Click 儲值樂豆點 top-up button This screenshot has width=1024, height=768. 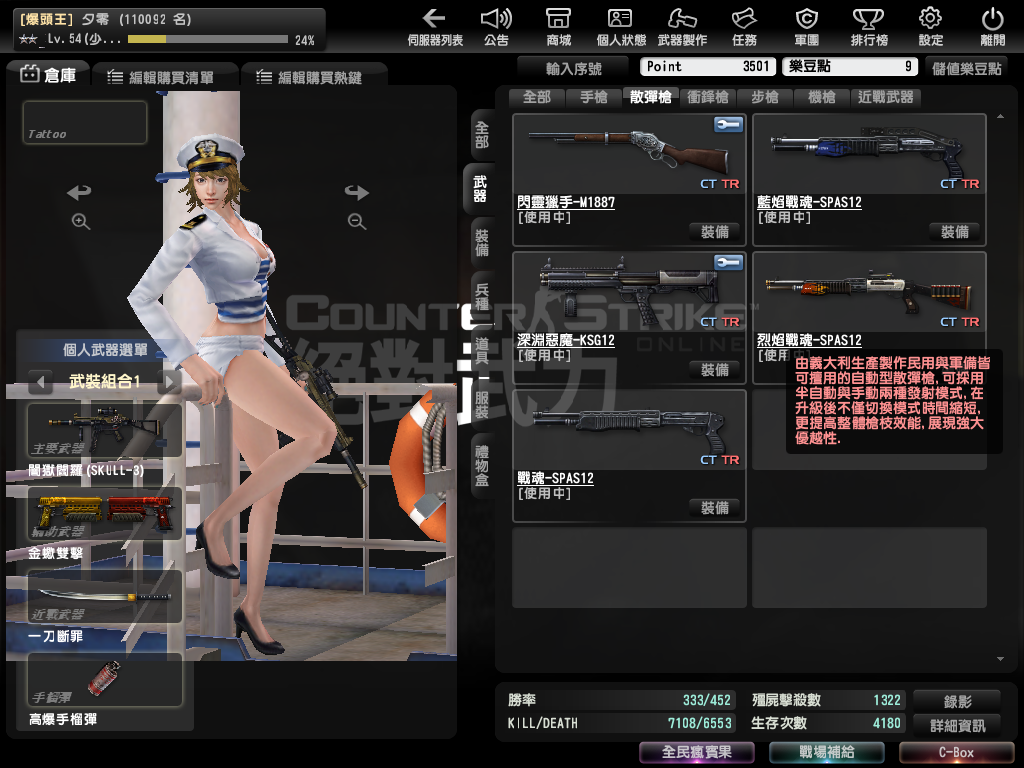967,68
